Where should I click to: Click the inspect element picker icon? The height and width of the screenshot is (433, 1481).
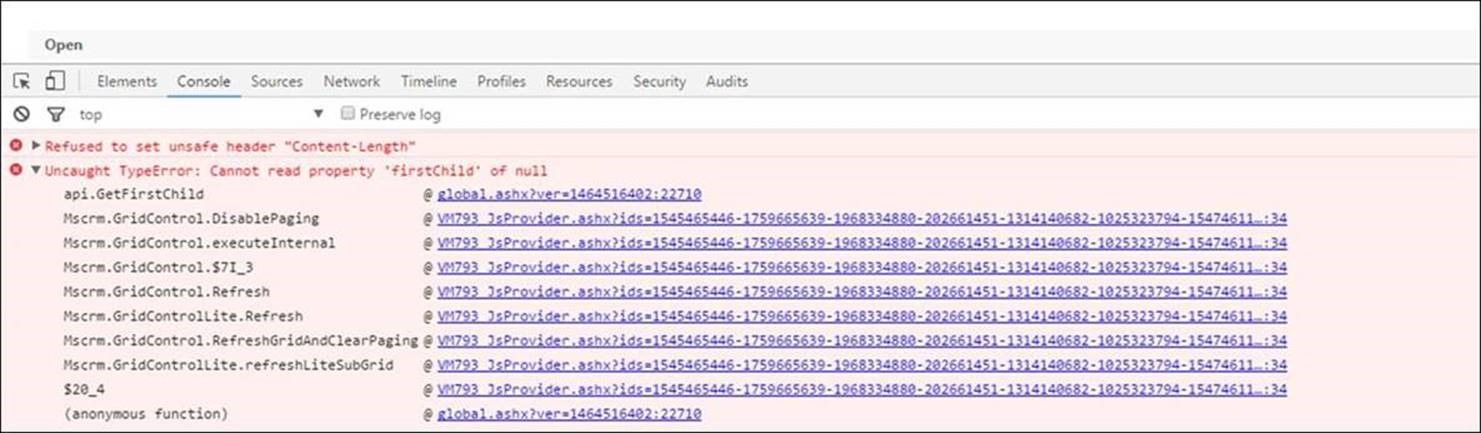22,82
